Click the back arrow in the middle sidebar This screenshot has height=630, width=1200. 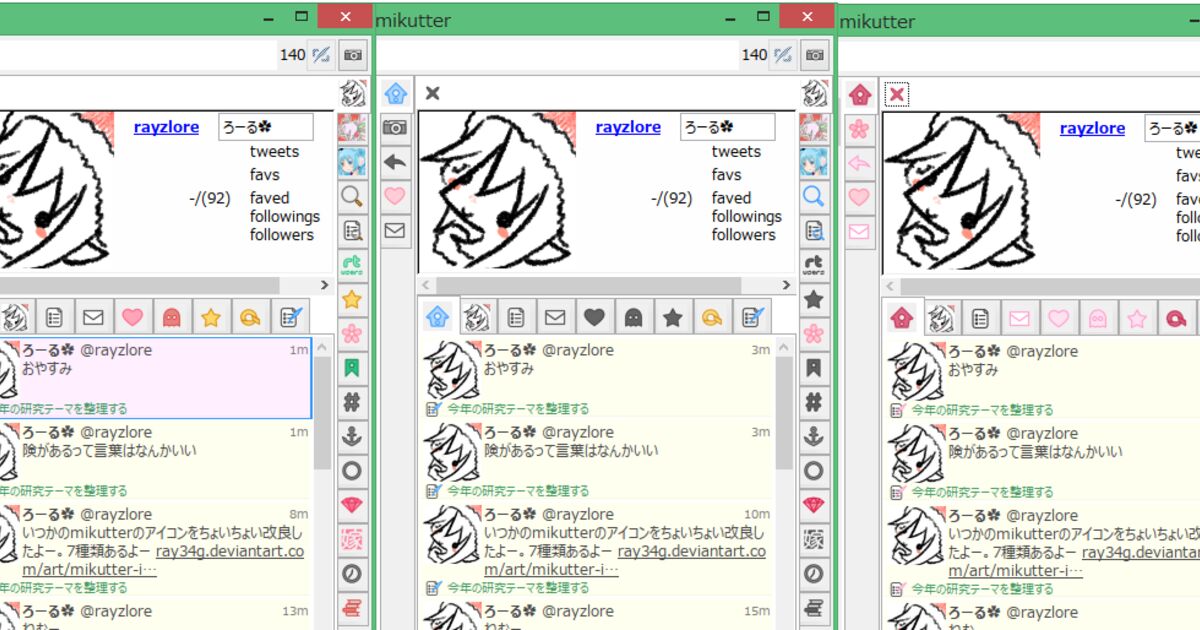pyautogui.click(x=395, y=162)
